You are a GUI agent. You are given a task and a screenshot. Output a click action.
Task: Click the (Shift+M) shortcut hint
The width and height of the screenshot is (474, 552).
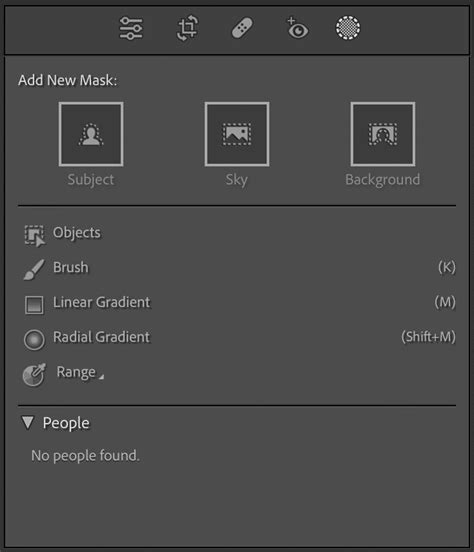[429, 337]
